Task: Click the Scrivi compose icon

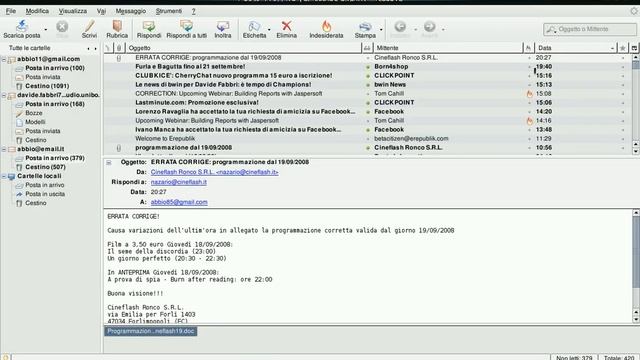Action: (89, 26)
